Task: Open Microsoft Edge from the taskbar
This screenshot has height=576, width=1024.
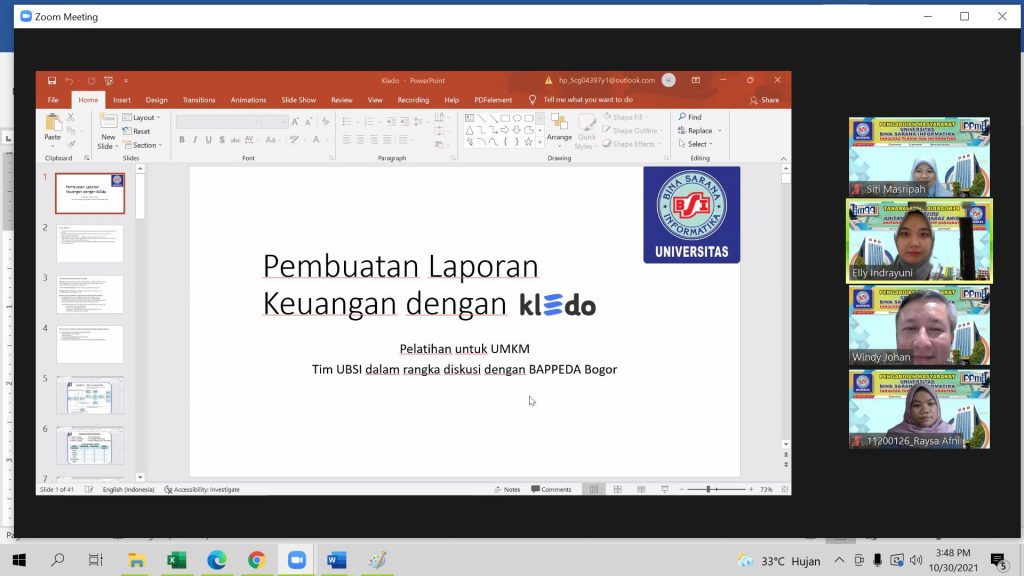Action: click(216, 560)
